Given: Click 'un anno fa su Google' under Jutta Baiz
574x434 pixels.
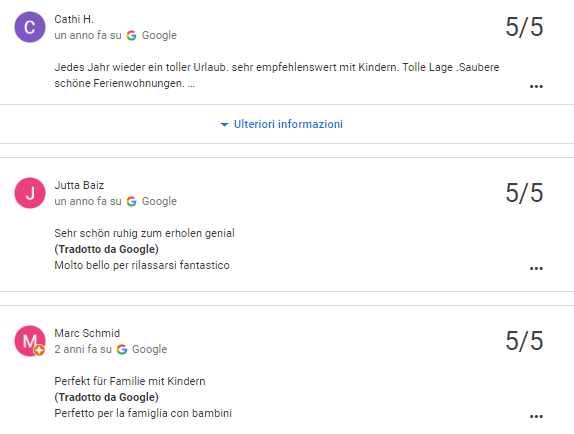Looking at the screenshot, I should coord(116,201).
